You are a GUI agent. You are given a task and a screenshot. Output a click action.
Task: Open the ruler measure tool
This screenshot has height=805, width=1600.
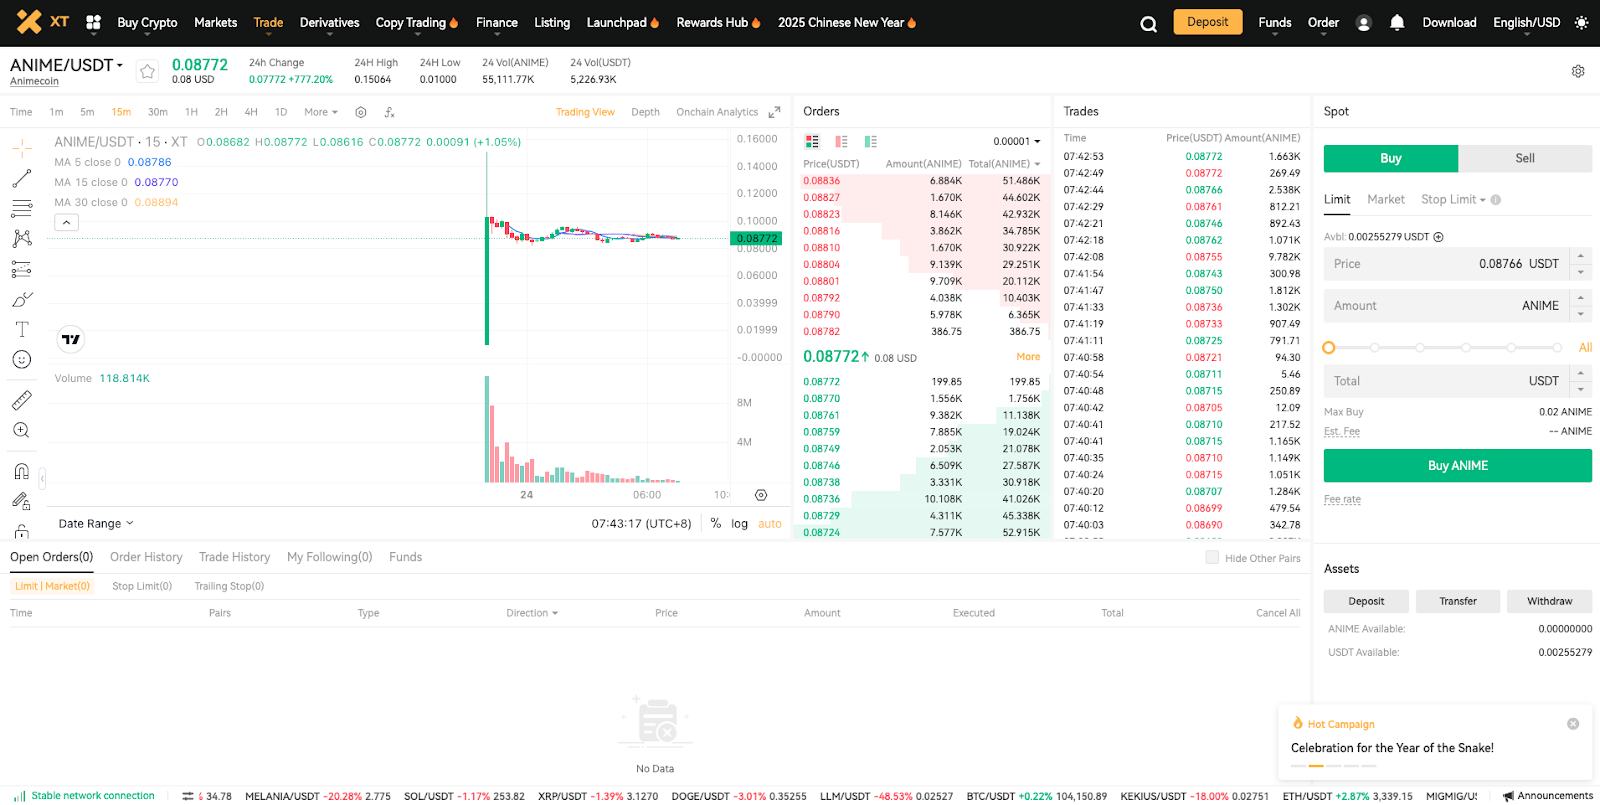point(21,400)
